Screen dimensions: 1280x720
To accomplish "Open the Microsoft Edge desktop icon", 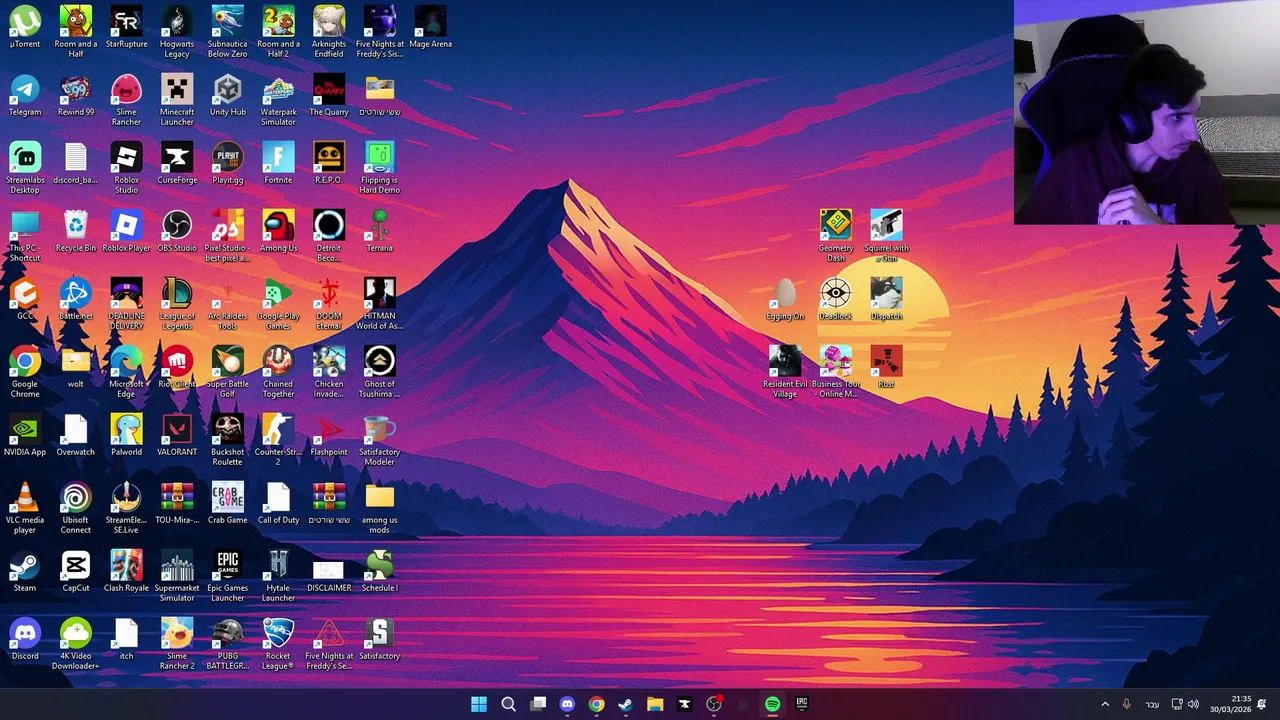I will click(126, 372).
